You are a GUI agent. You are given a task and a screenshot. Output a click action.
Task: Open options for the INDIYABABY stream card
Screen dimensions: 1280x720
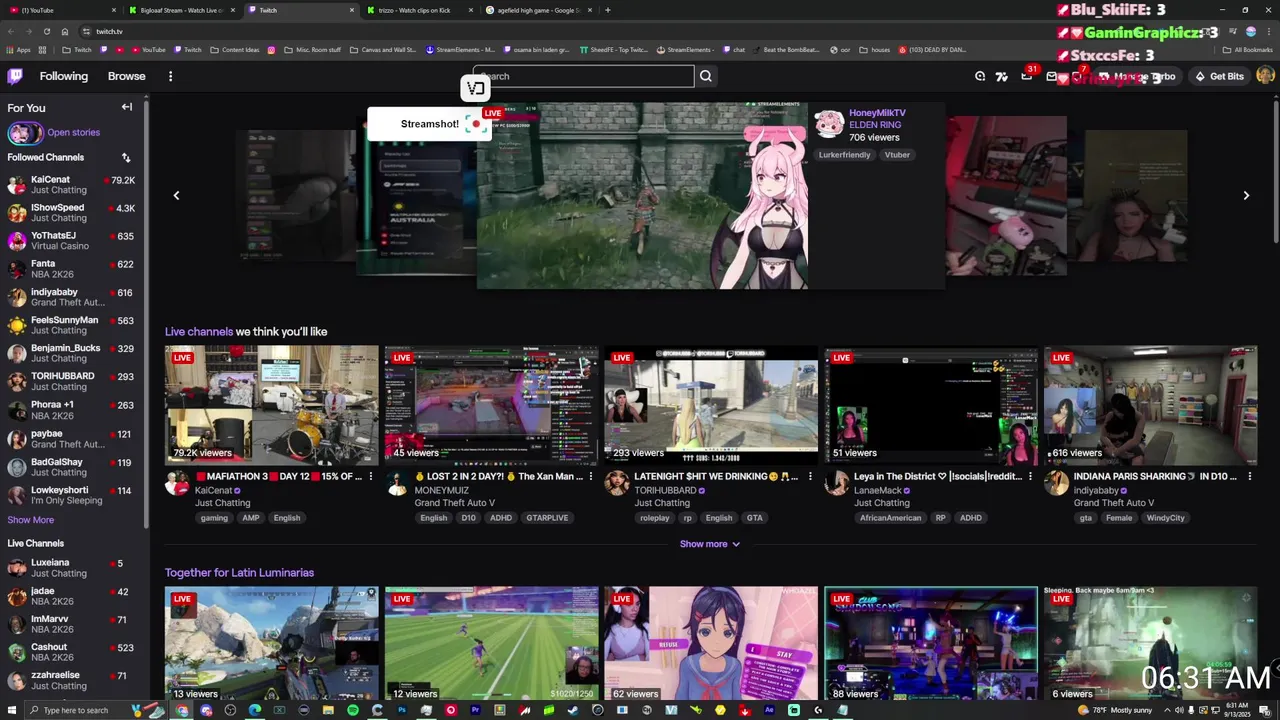click(1250, 477)
